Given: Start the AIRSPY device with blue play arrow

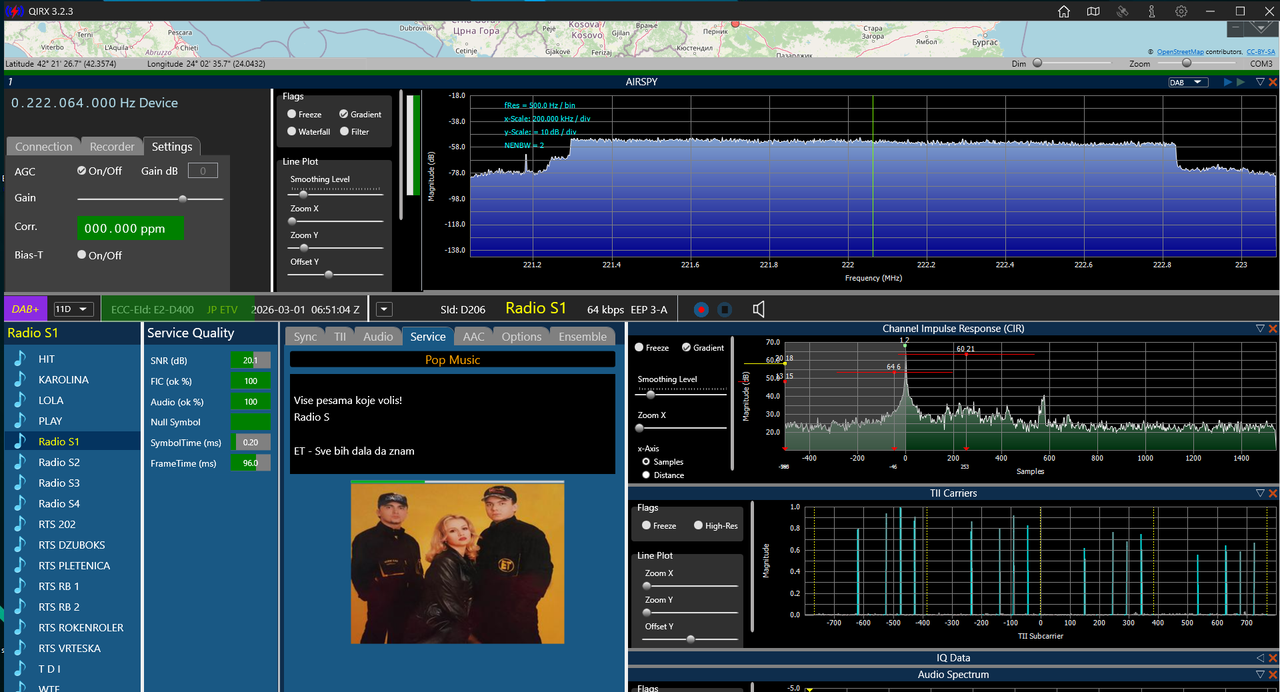Looking at the screenshot, I should tap(1228, 82).
